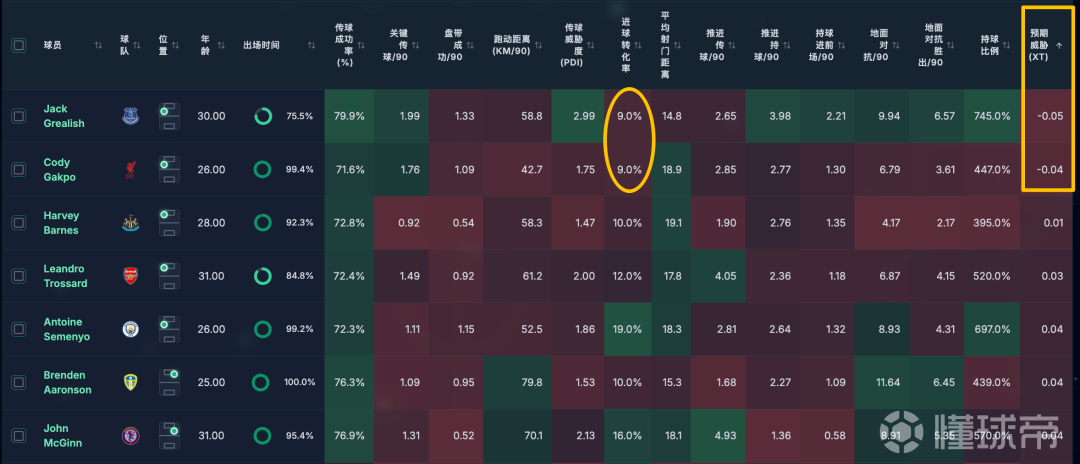Select the Harvey Barnes row checkbox
Image resolution: width=1080 pixels, height=464 pixels.
(19, 222)
